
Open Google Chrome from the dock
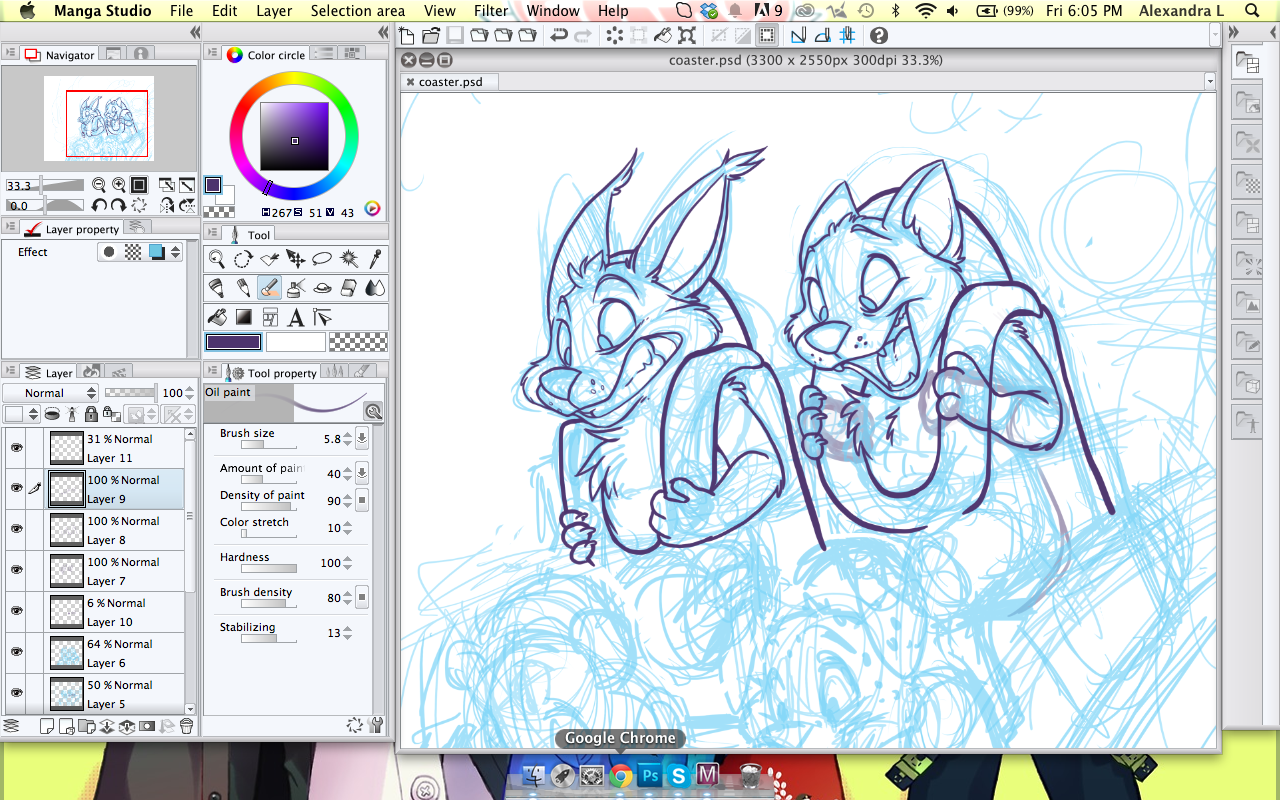click(621, 775)
